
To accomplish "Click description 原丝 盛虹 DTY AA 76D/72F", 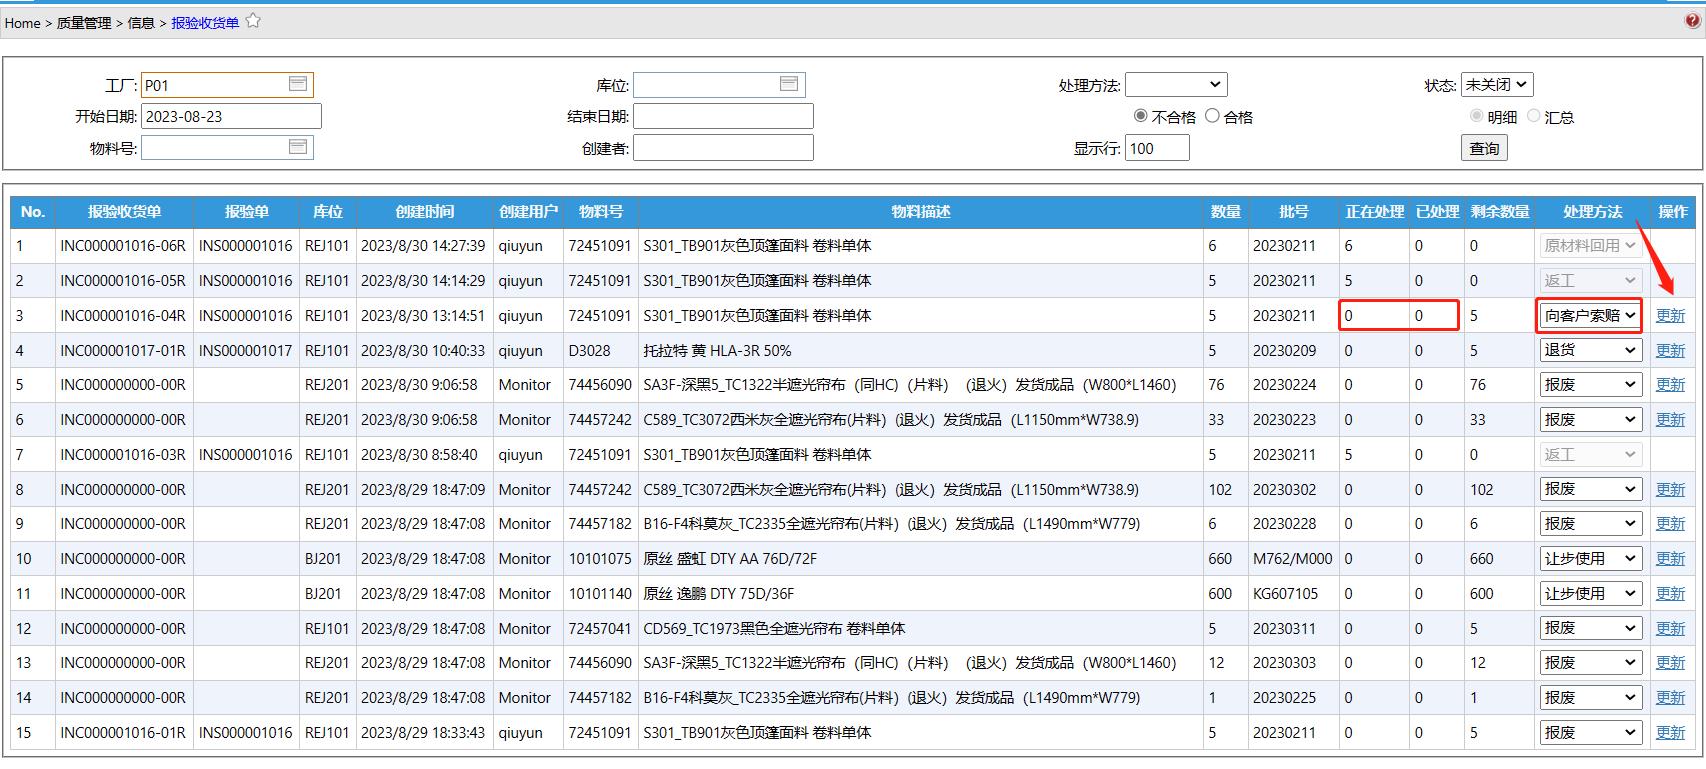I will tap(730, 558).
